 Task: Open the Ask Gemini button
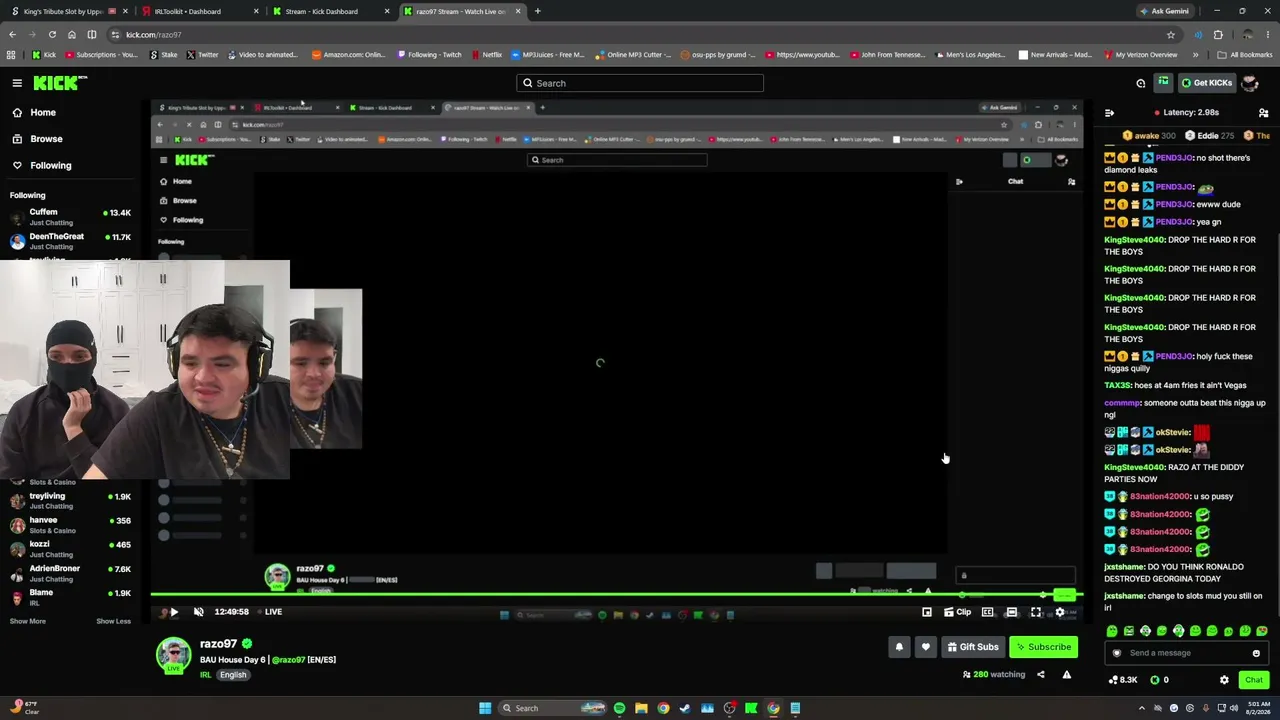coord(1164,11)
